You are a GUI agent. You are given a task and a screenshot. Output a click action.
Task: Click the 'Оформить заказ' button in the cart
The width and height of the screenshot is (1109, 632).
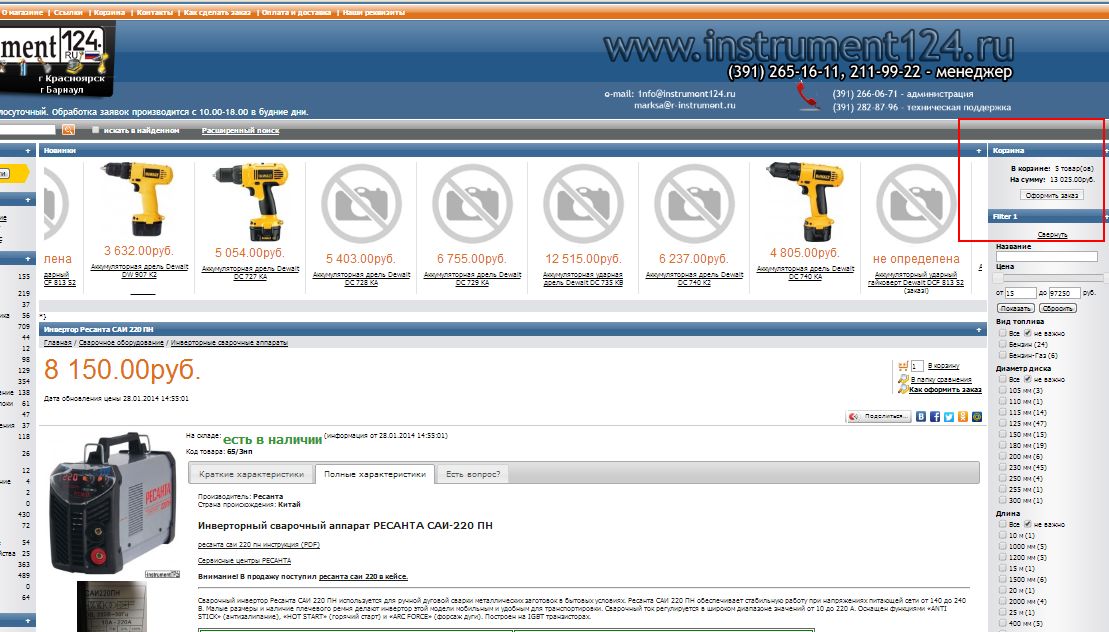click(1052, 195)
